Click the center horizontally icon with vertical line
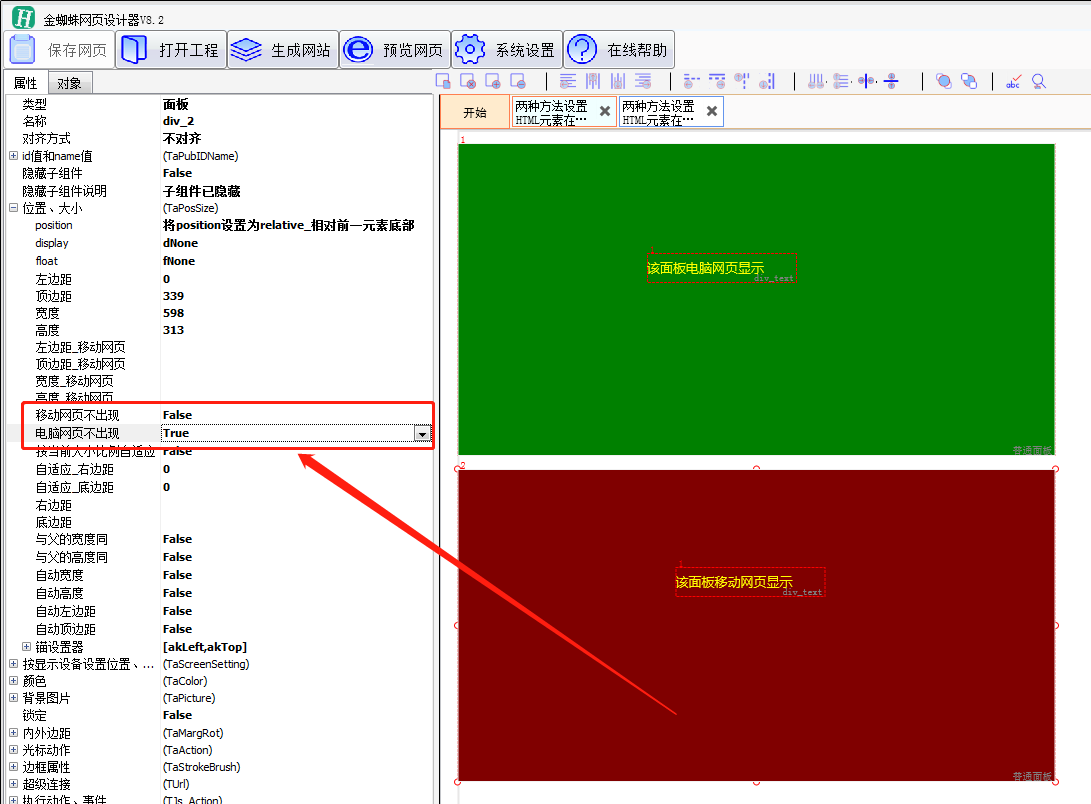This screenshot has width=1091, height=804. coord(867,81)
